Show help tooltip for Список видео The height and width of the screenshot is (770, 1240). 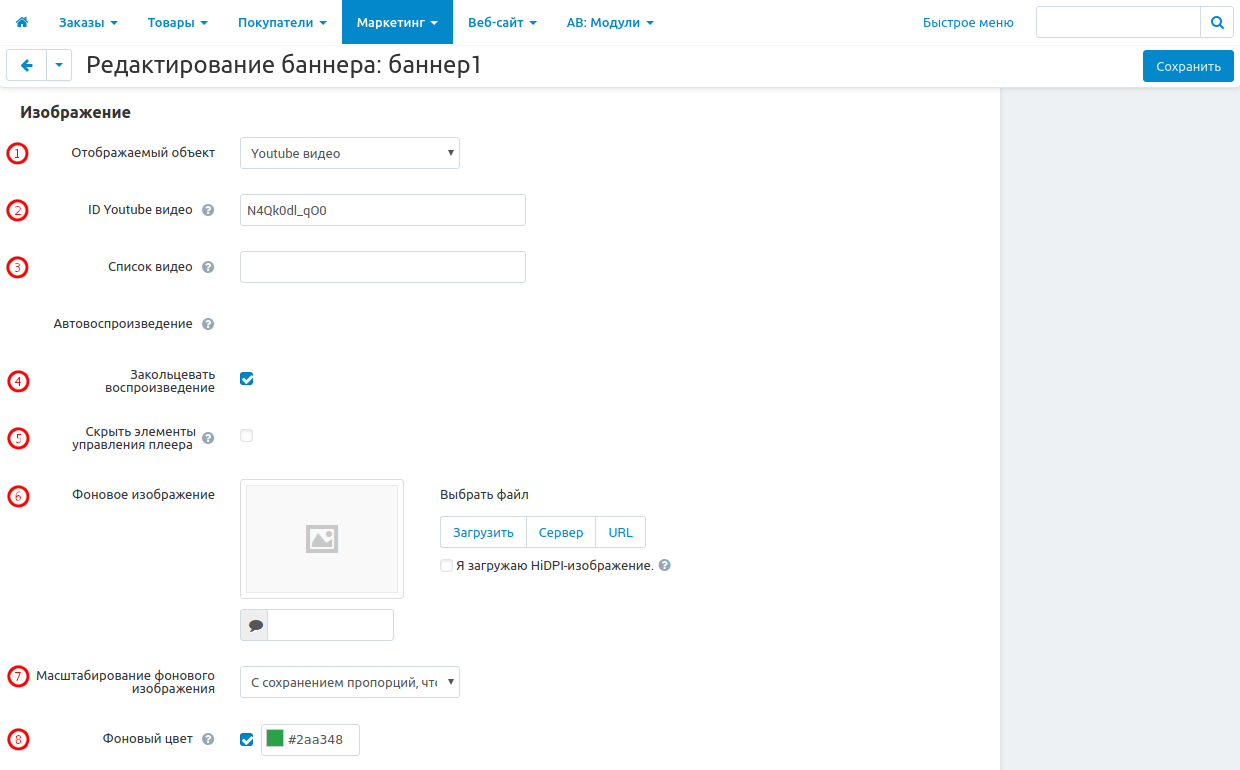point(208,268)
